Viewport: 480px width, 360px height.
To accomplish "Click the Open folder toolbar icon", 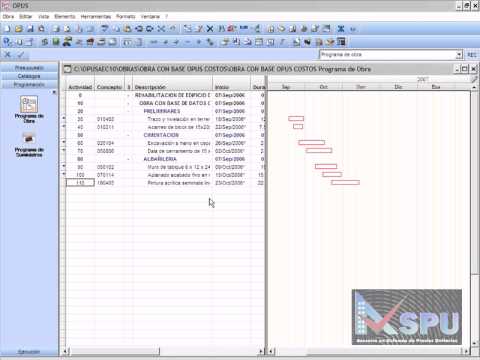I will (x=19, y=29).
